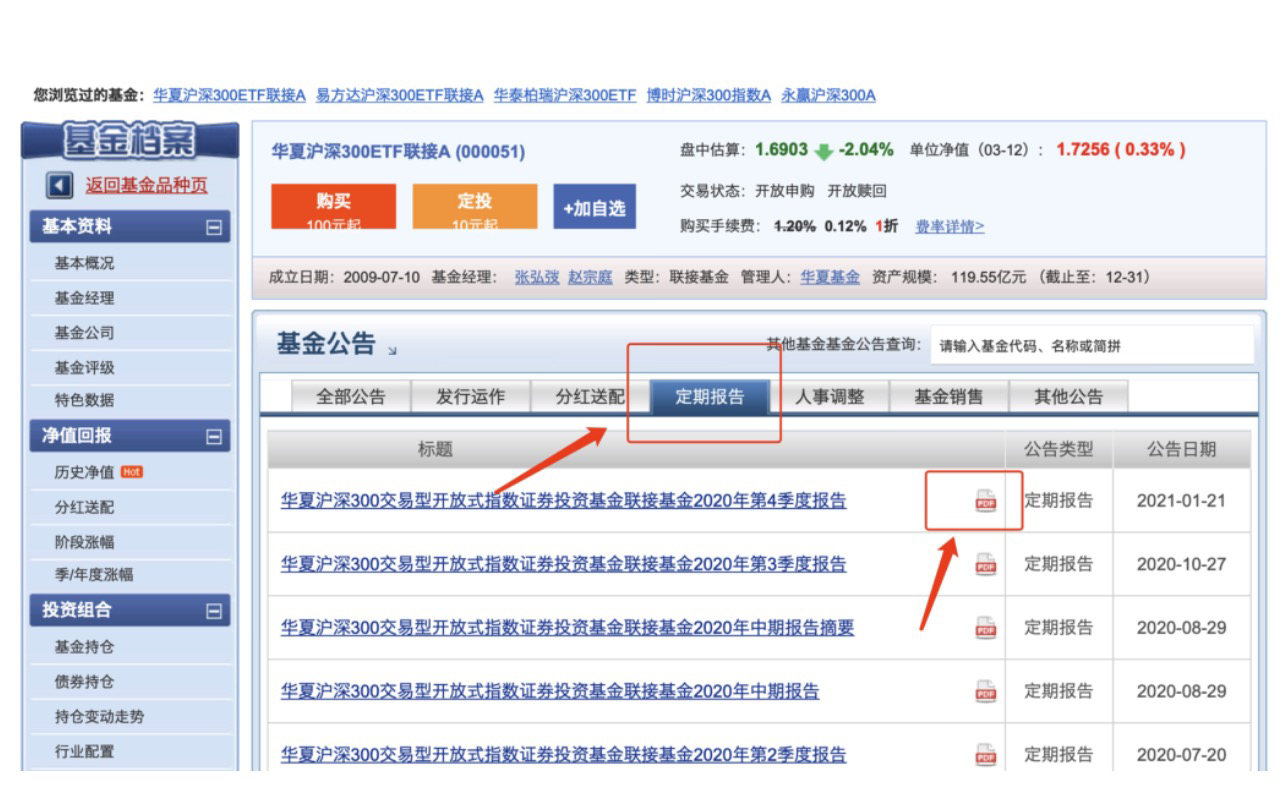Open 特色数据 in the sidebar

tap(84, 401)
